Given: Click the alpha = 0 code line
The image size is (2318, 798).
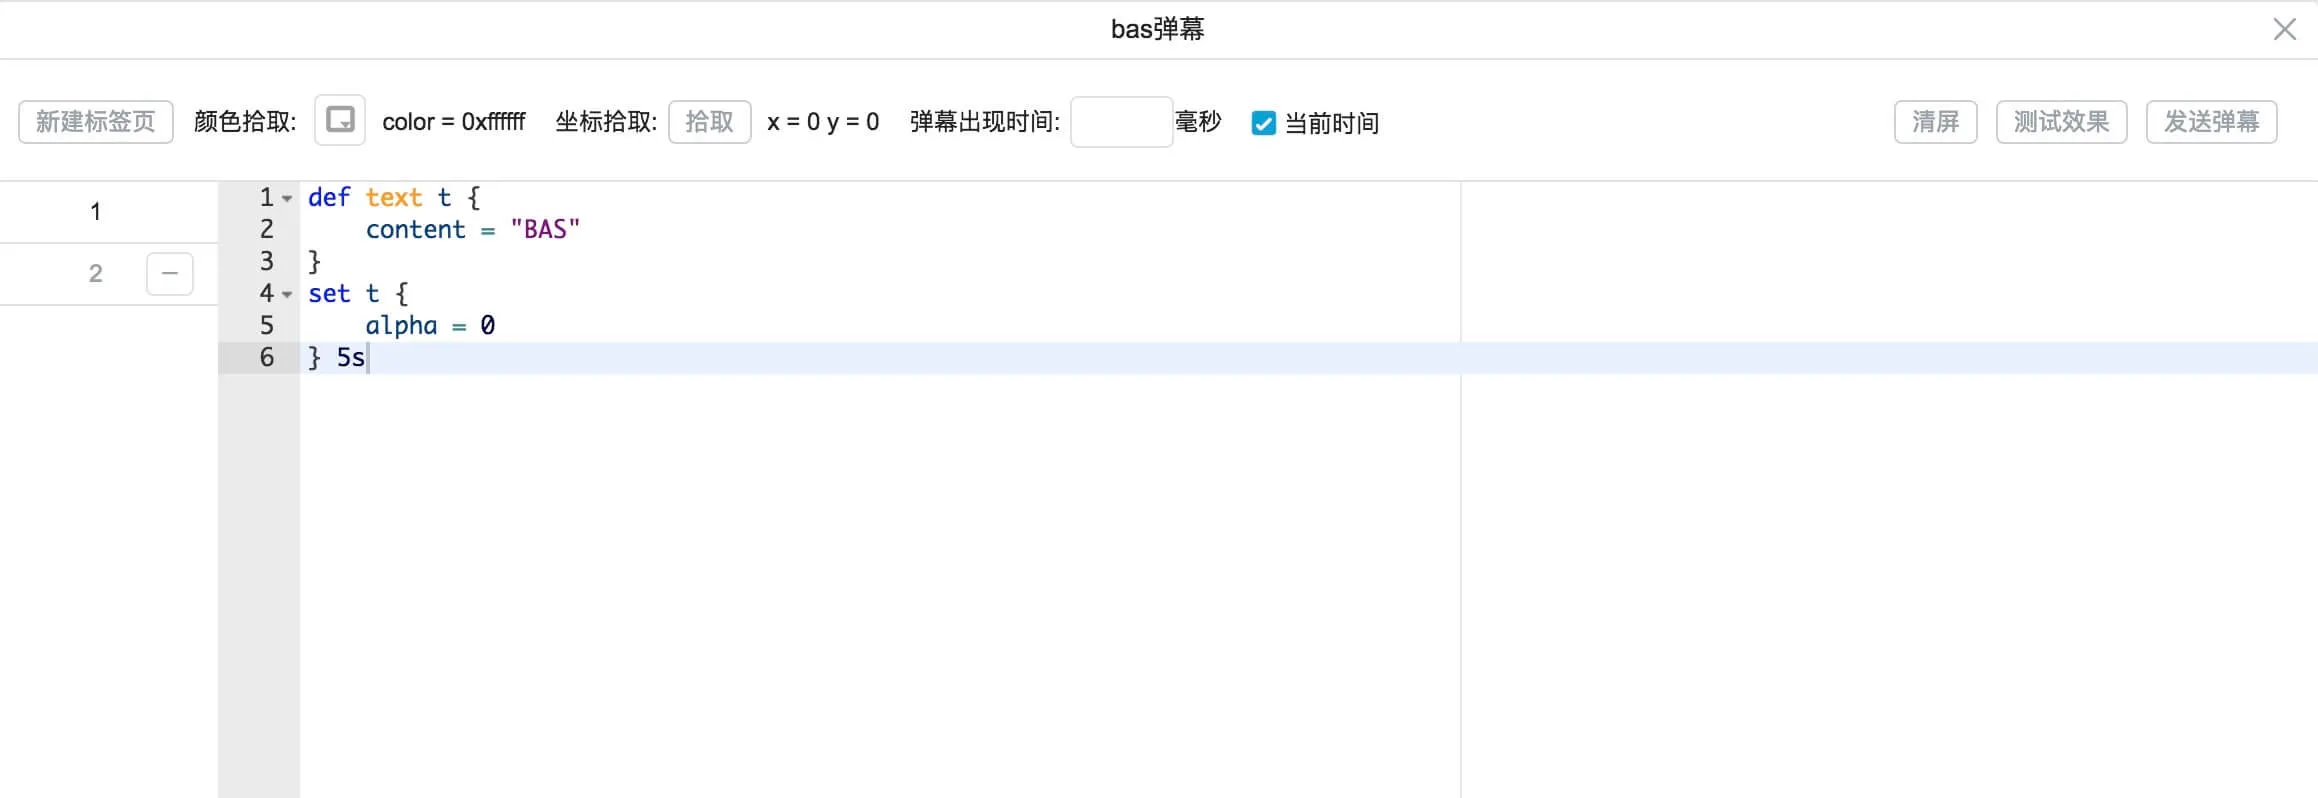Looking at the screenshot, I should tap(430, 326).
